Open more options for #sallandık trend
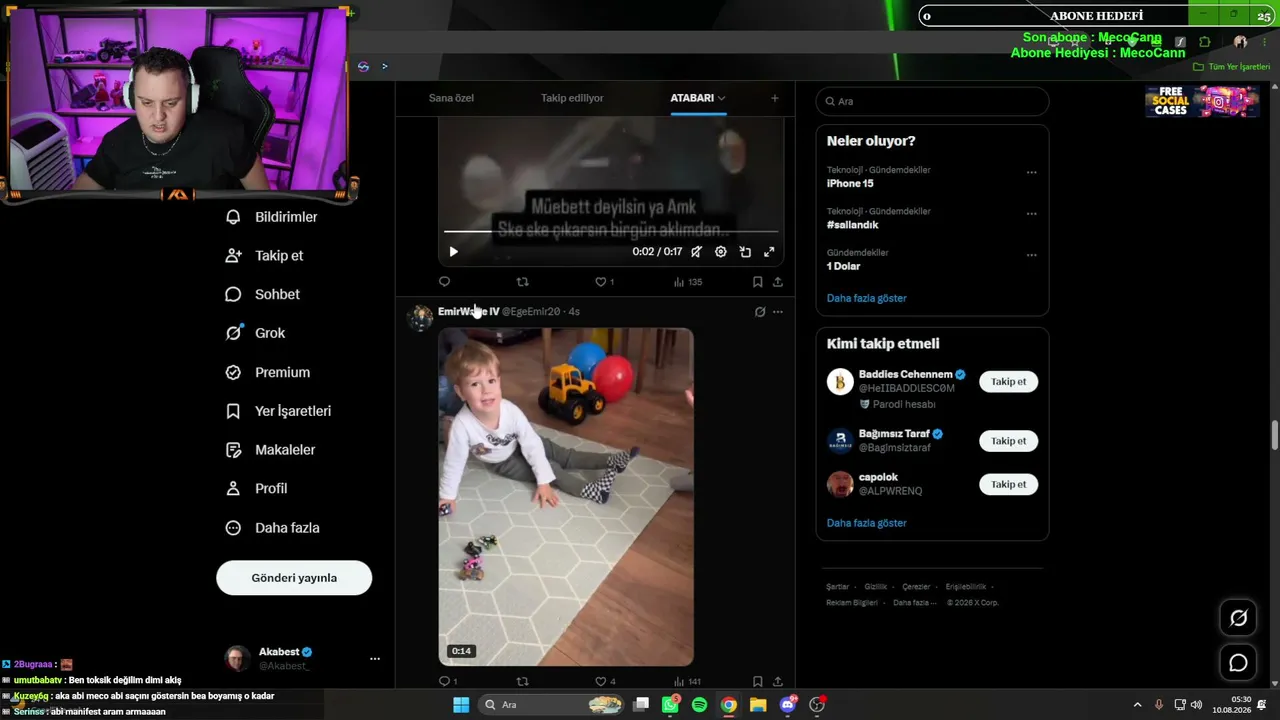This screenshot has height=720, width=1280. pos(1031,214)
